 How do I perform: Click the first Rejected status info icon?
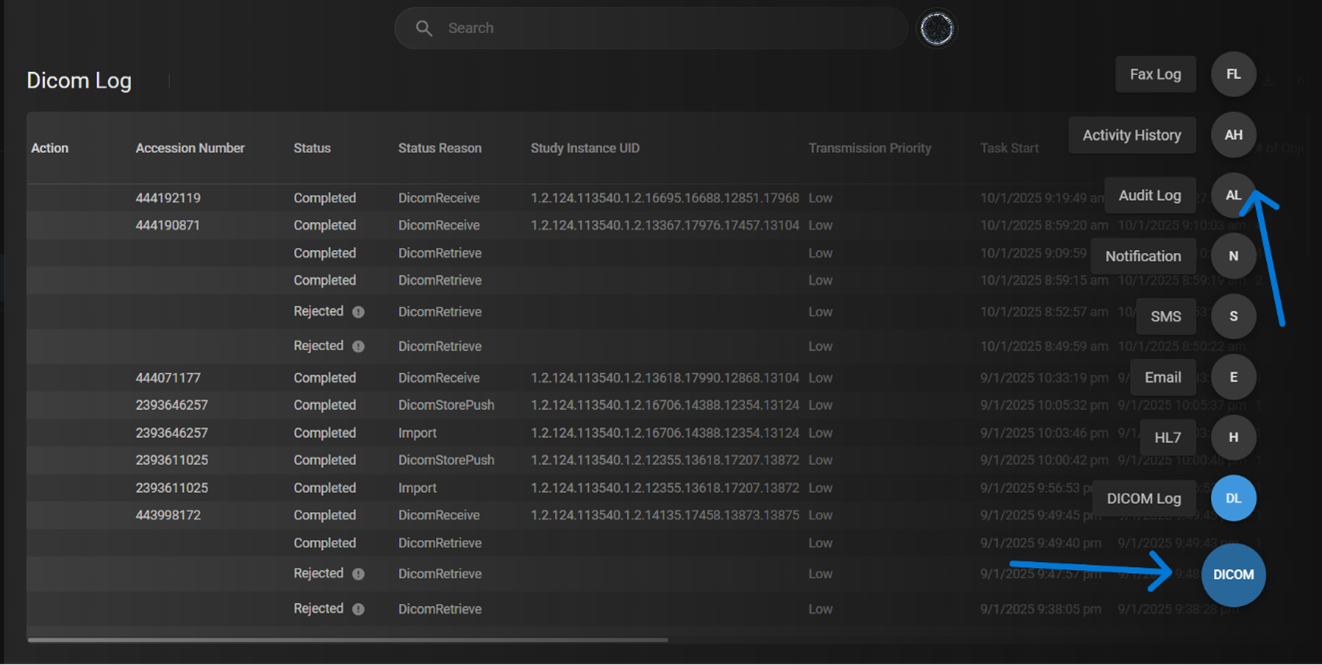[x=358, y=312]
